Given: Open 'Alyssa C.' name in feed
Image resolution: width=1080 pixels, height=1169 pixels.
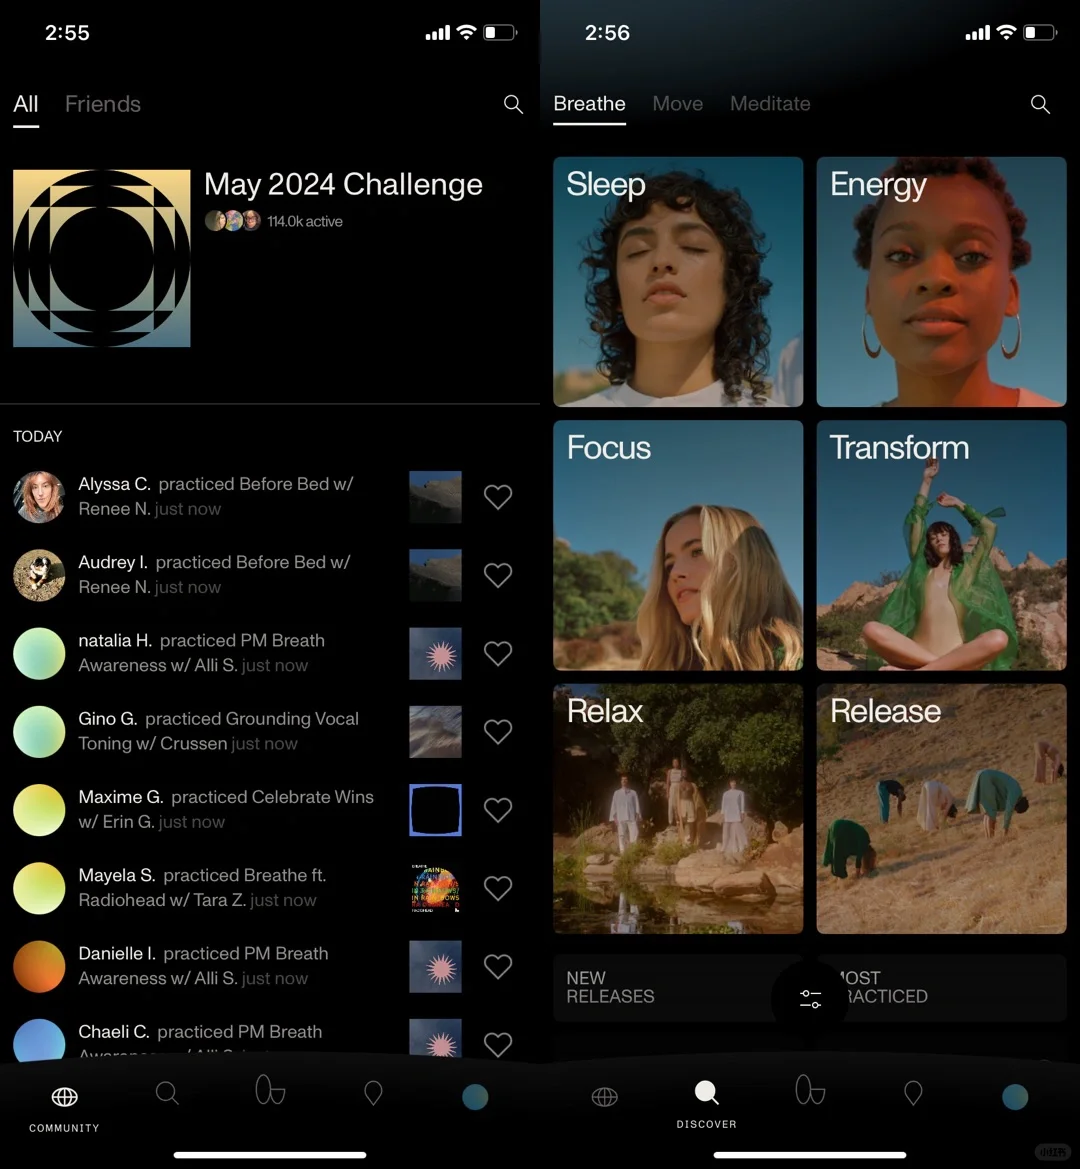Looking at the screenshot, I should [x=115, y=484].
